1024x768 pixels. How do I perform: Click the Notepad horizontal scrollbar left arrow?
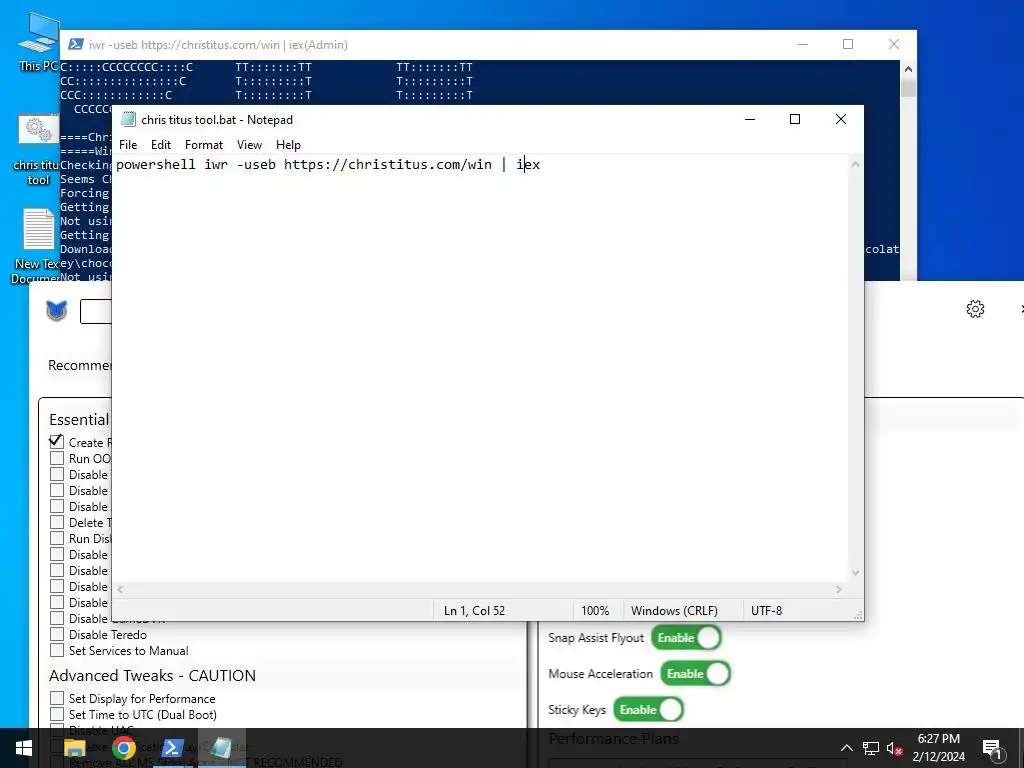[x=120, y=589]
